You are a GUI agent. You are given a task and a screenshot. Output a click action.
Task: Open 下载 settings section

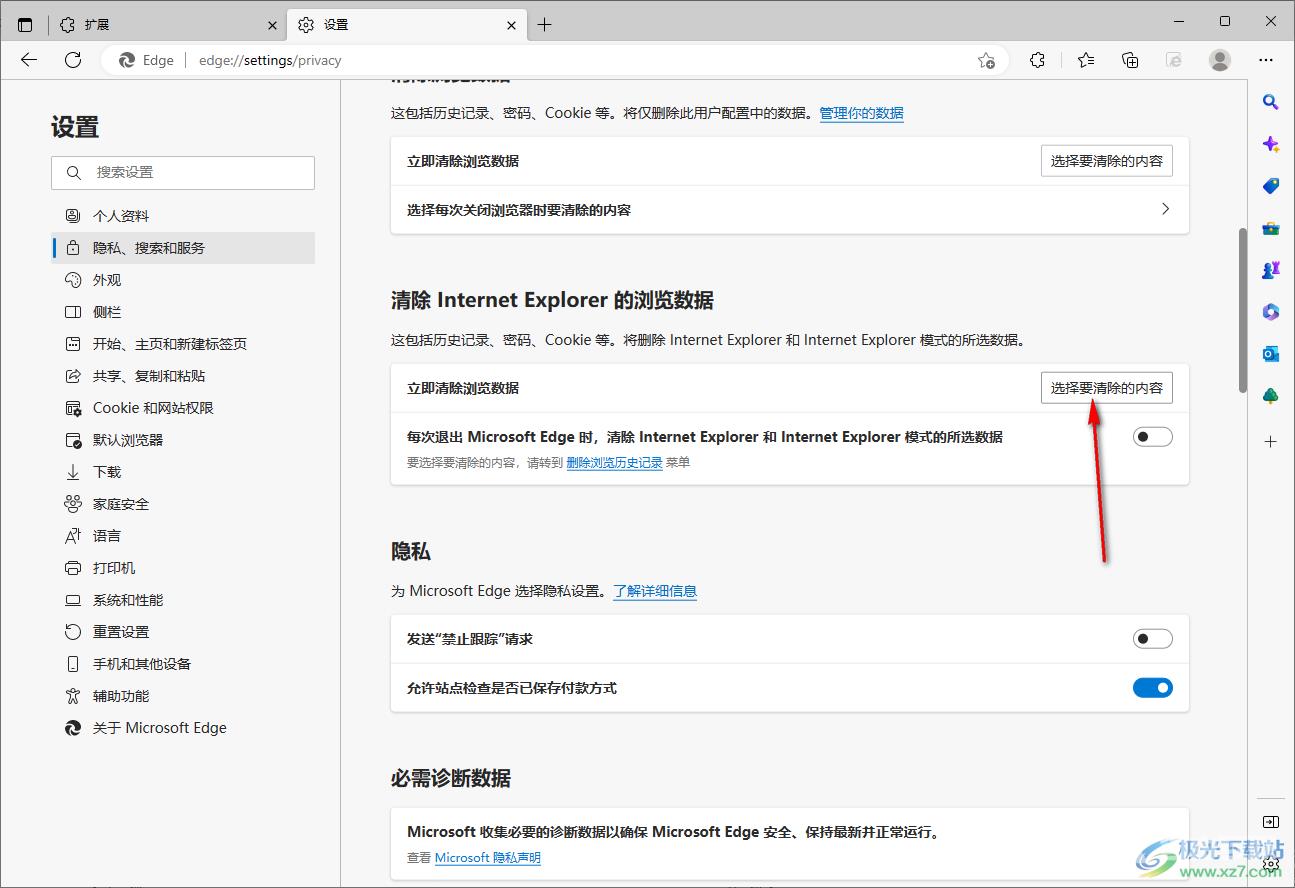pos(183,472)
